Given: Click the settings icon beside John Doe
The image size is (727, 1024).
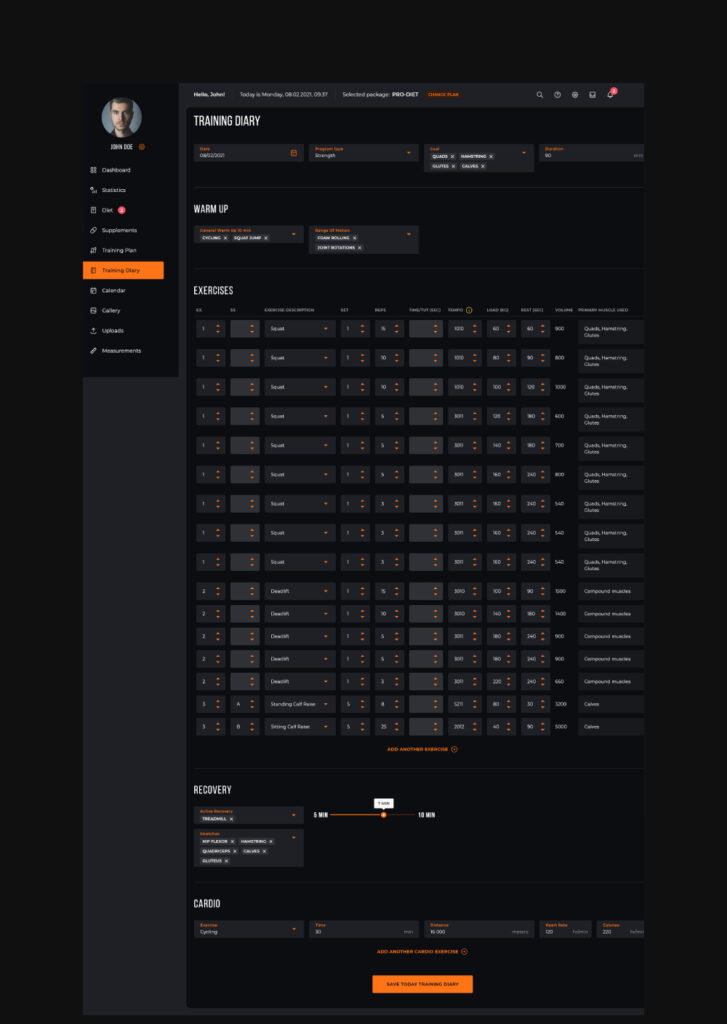Looking at the screenshot, I should tap(142, 147).
